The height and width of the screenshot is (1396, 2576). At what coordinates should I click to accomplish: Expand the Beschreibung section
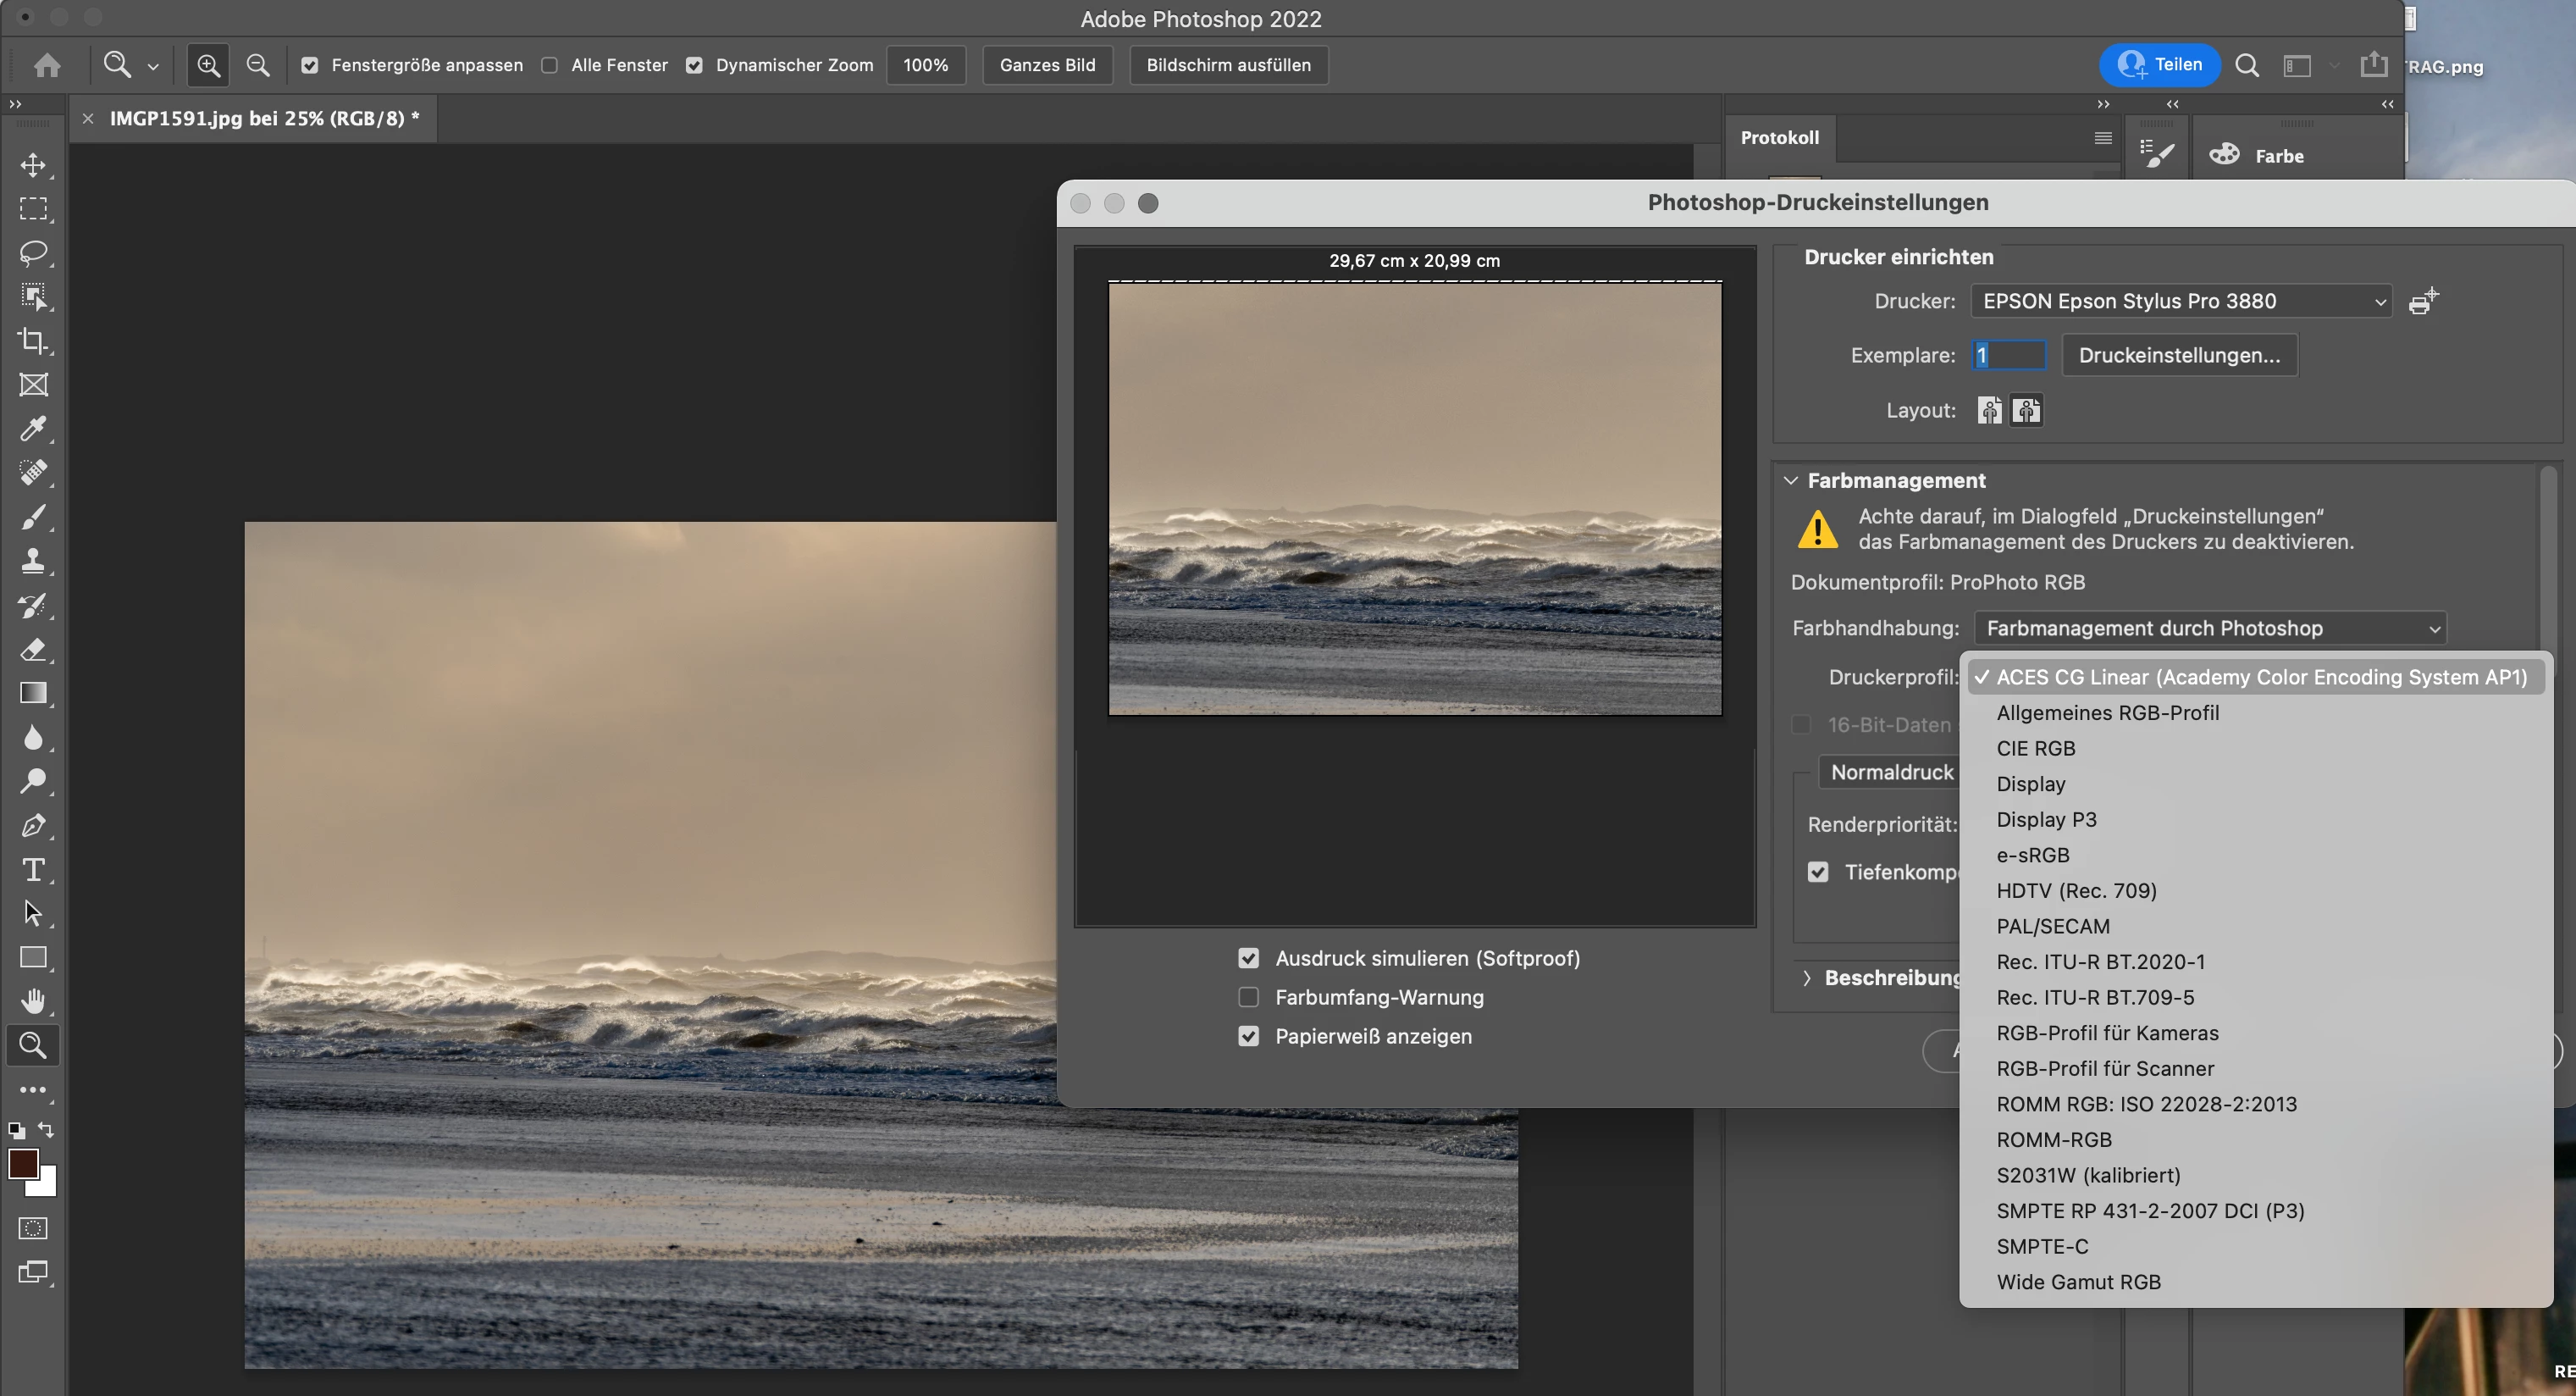1806,978
